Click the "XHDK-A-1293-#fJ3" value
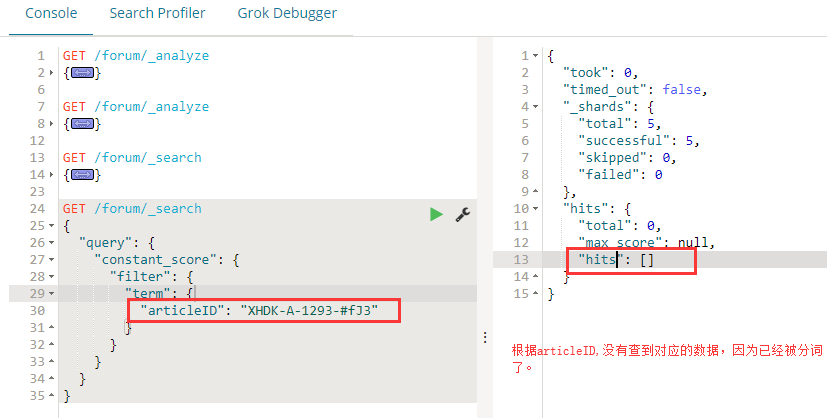Image resolution: width=827 pixels, height=418 pixels. point(310,310)
